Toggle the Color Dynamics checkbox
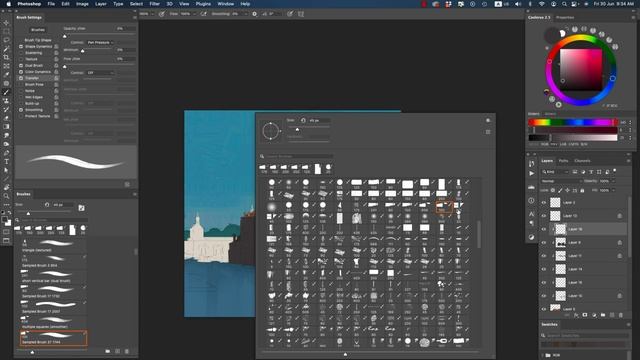Viewport: 640px width, 360px height. pos(21,72)
